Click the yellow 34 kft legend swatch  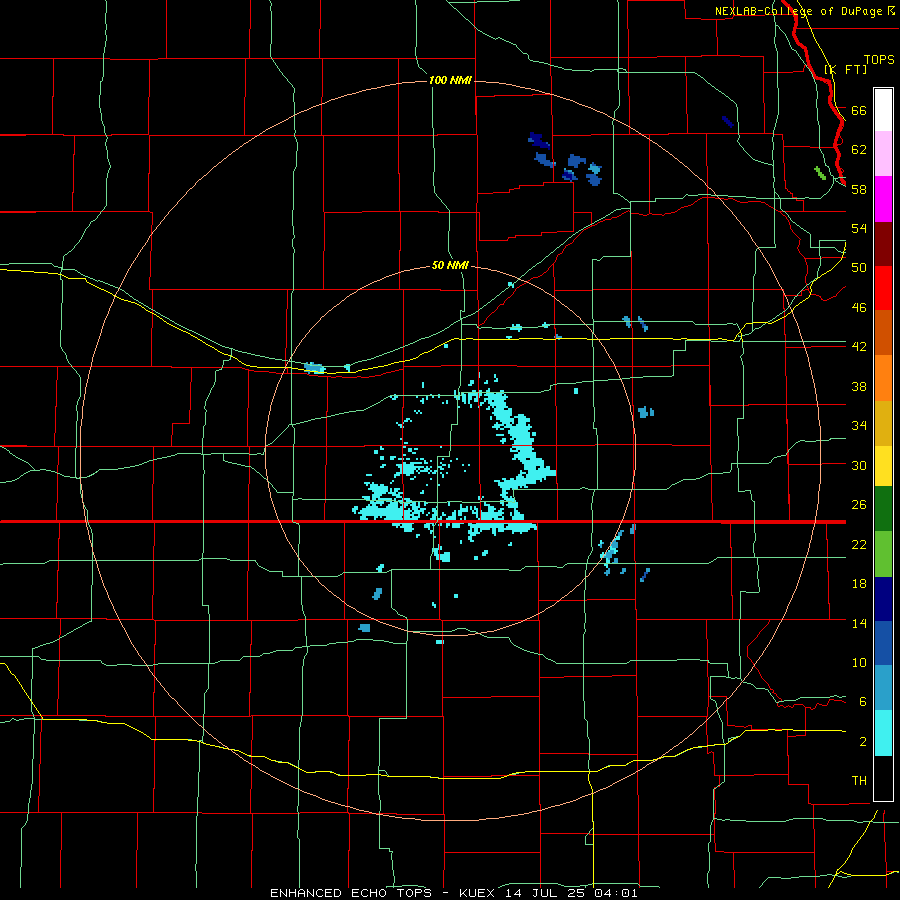point(883,466)
